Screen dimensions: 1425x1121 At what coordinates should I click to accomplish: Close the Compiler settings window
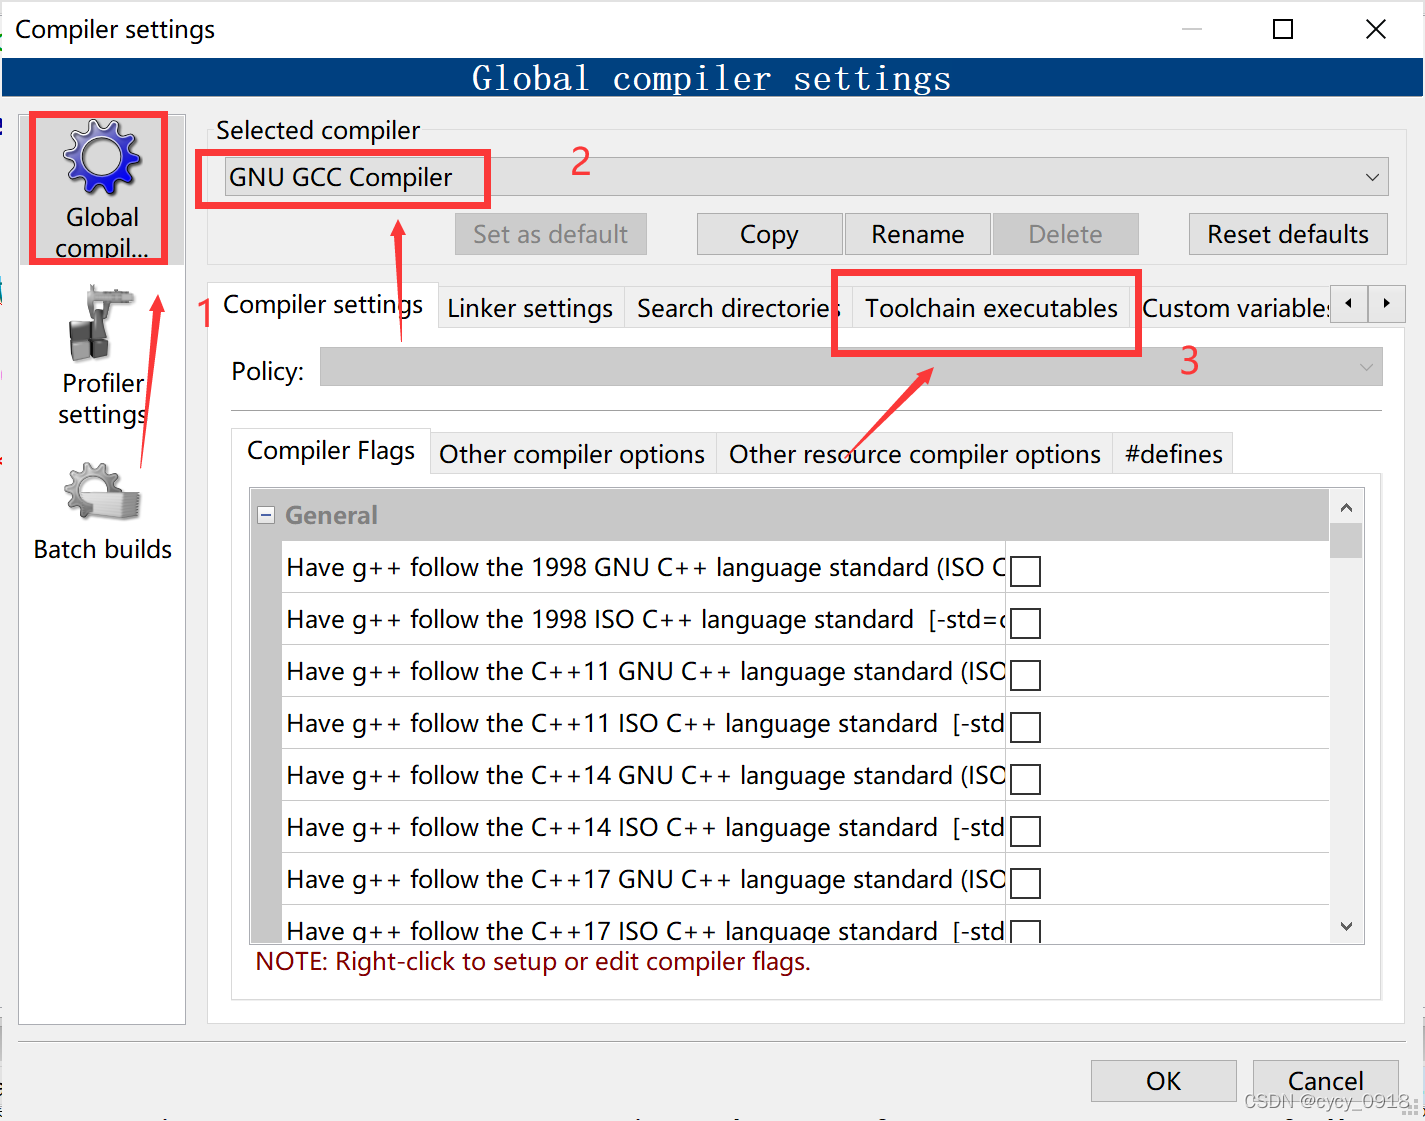click(x=1376, y=29)
